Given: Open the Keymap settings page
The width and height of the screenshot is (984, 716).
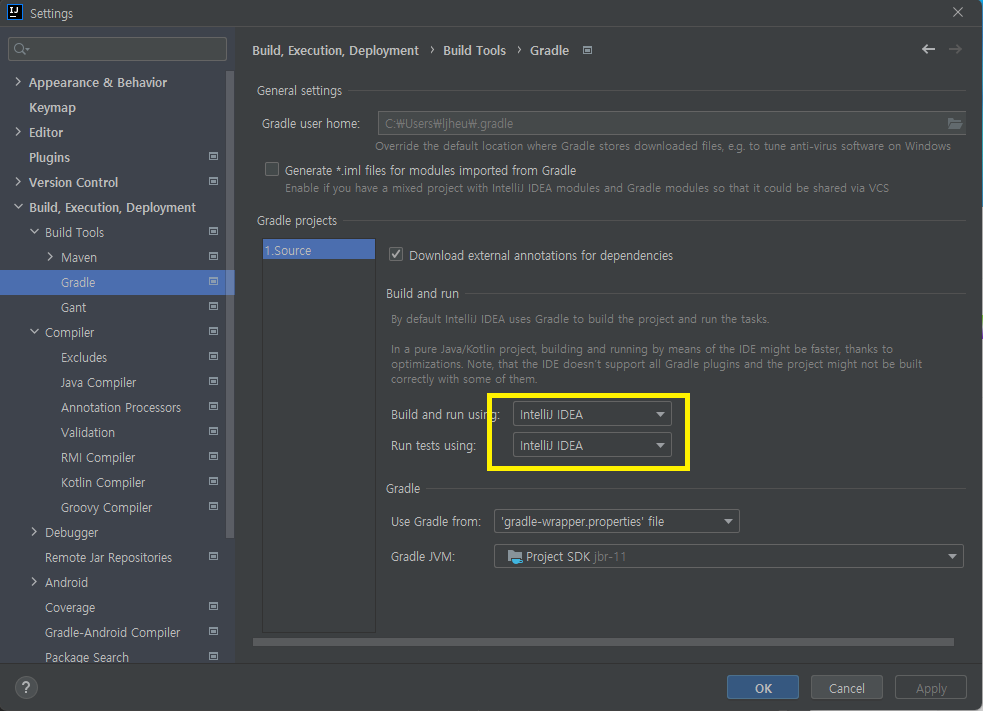Looking at the screenshot, I should [x=52, y=107].
